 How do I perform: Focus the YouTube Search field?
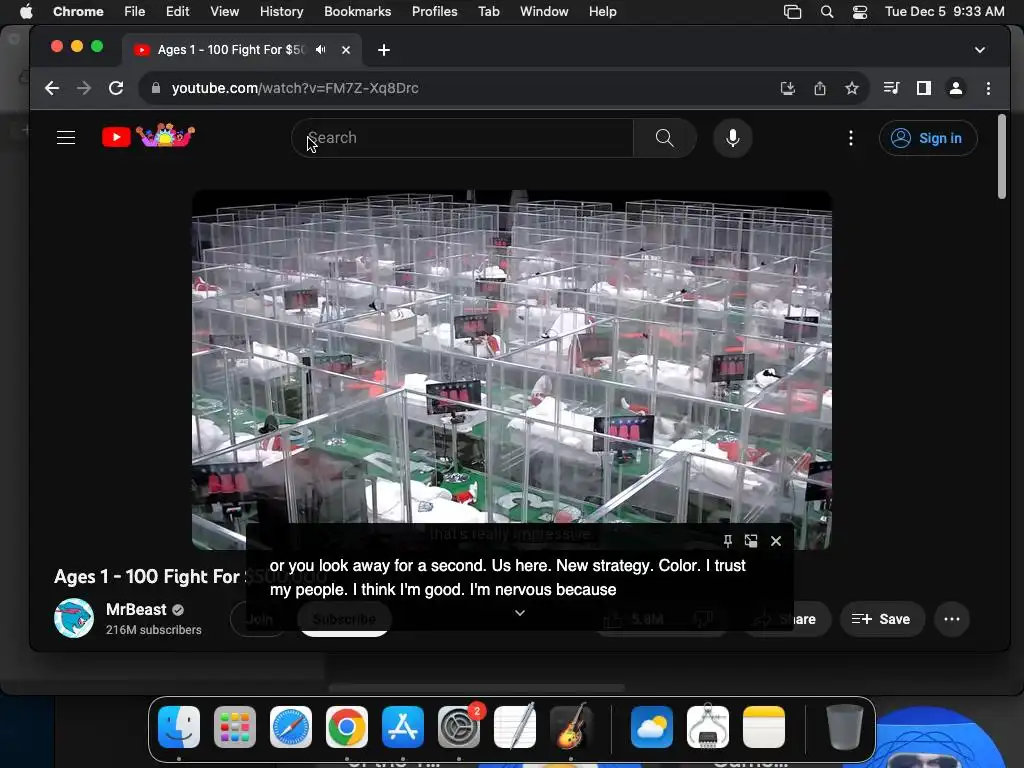(x=462, y=138)
